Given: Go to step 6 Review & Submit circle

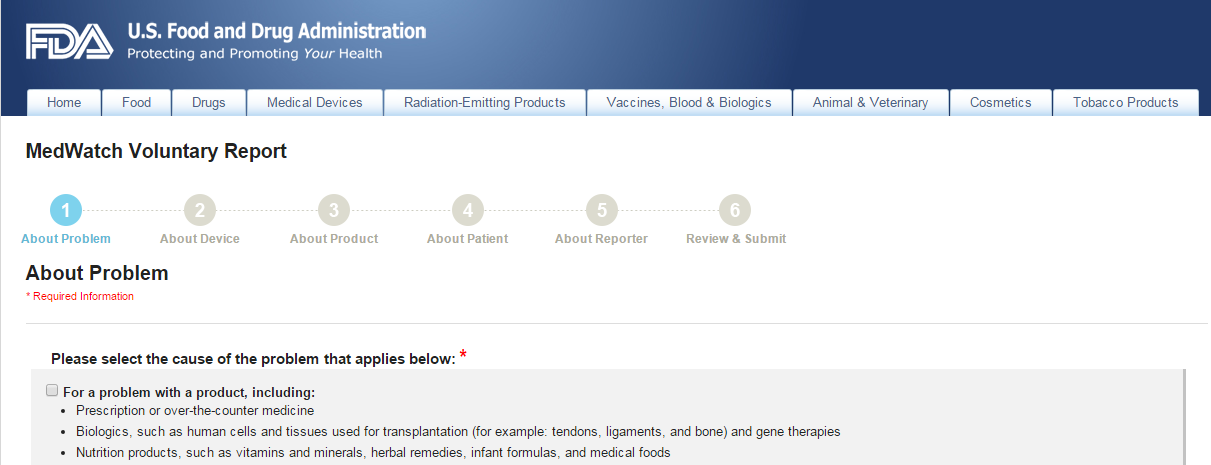Looking at the screenshot, I should pyautogui.click(x=735, y=210).
